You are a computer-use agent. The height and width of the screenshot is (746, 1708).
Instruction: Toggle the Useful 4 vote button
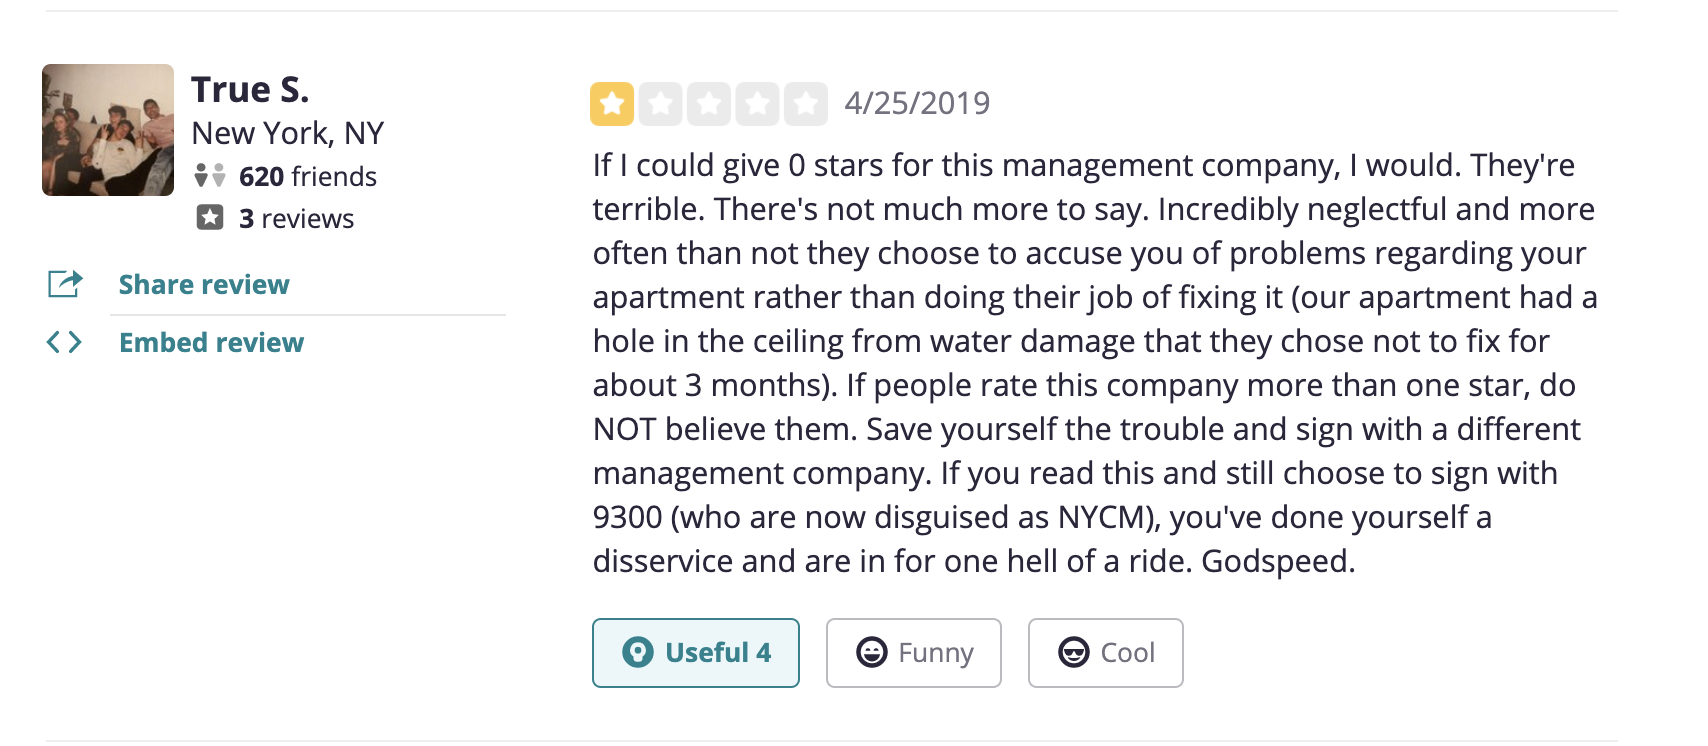click(696, 653)
